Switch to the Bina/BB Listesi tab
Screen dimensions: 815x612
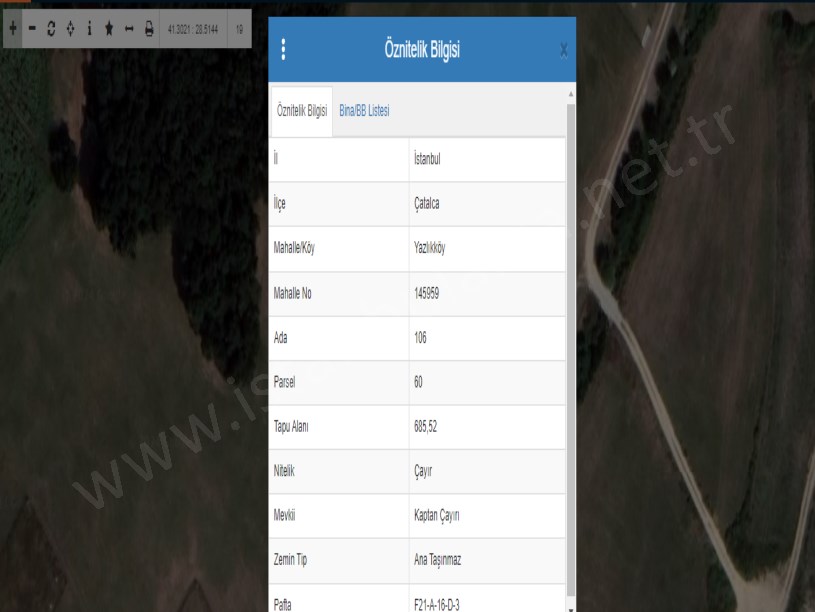click(x=364, y=111)
